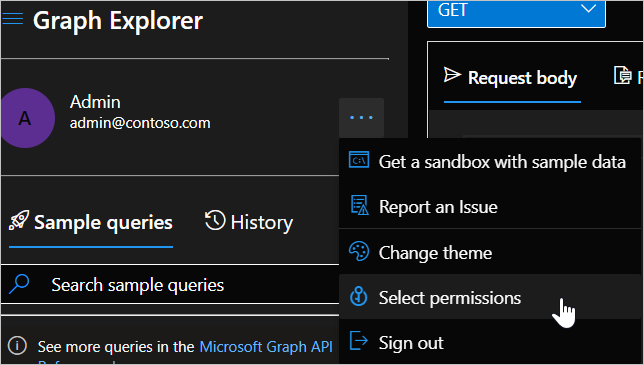The image size is (644, 365).
Task: Choose Sign out from menu
Action: click(490, 342)
